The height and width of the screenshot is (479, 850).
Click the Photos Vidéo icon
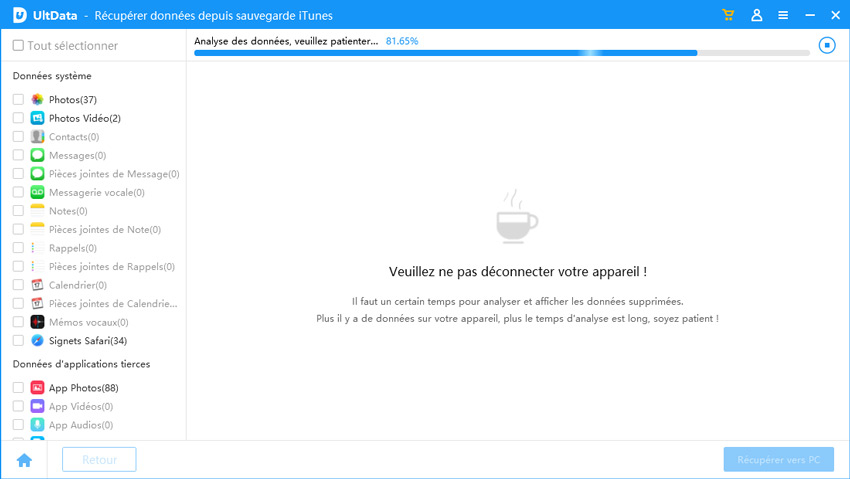point(37,118)
